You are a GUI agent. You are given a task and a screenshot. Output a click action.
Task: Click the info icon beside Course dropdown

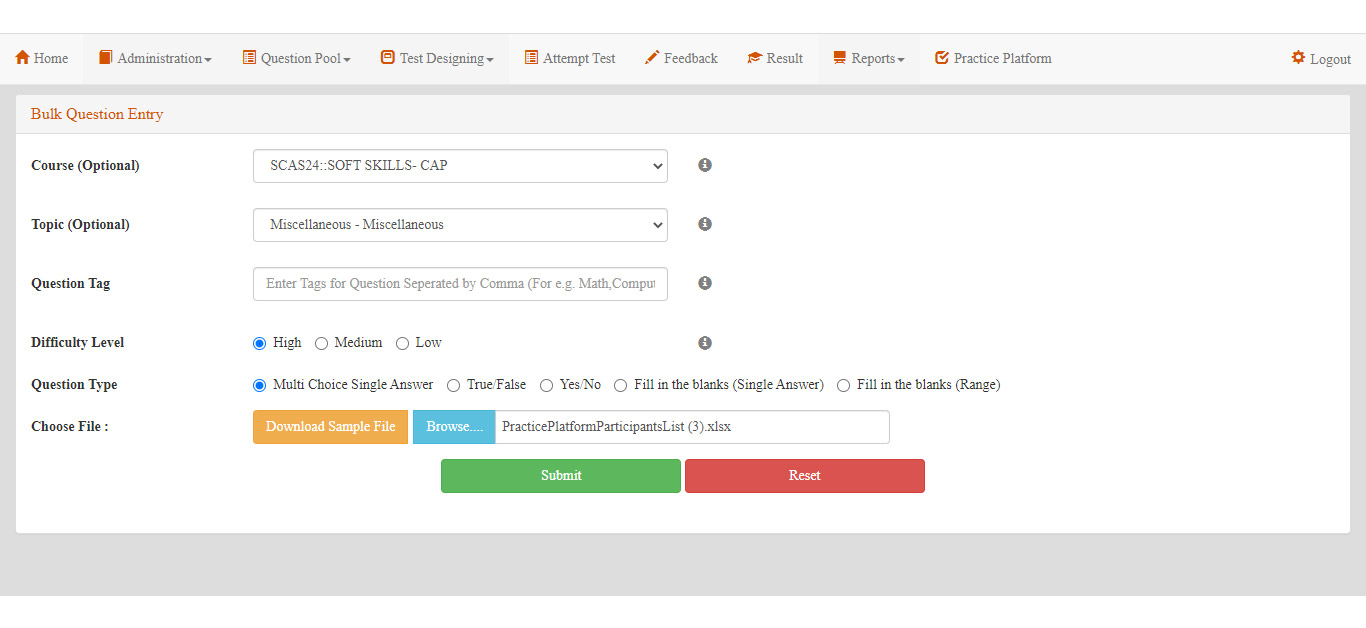(705, 165)
